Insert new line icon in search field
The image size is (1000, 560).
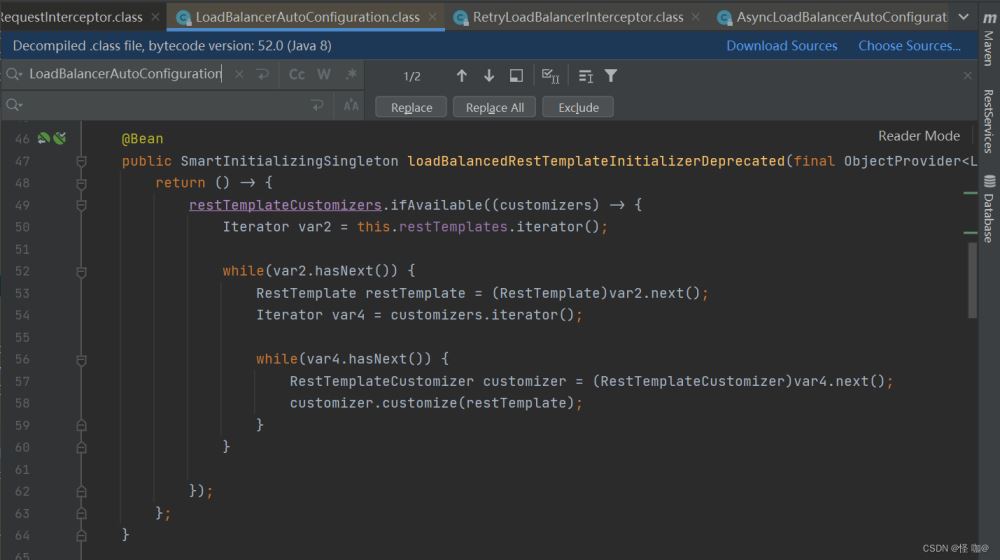pyautogui.click(x=263, y=74)
